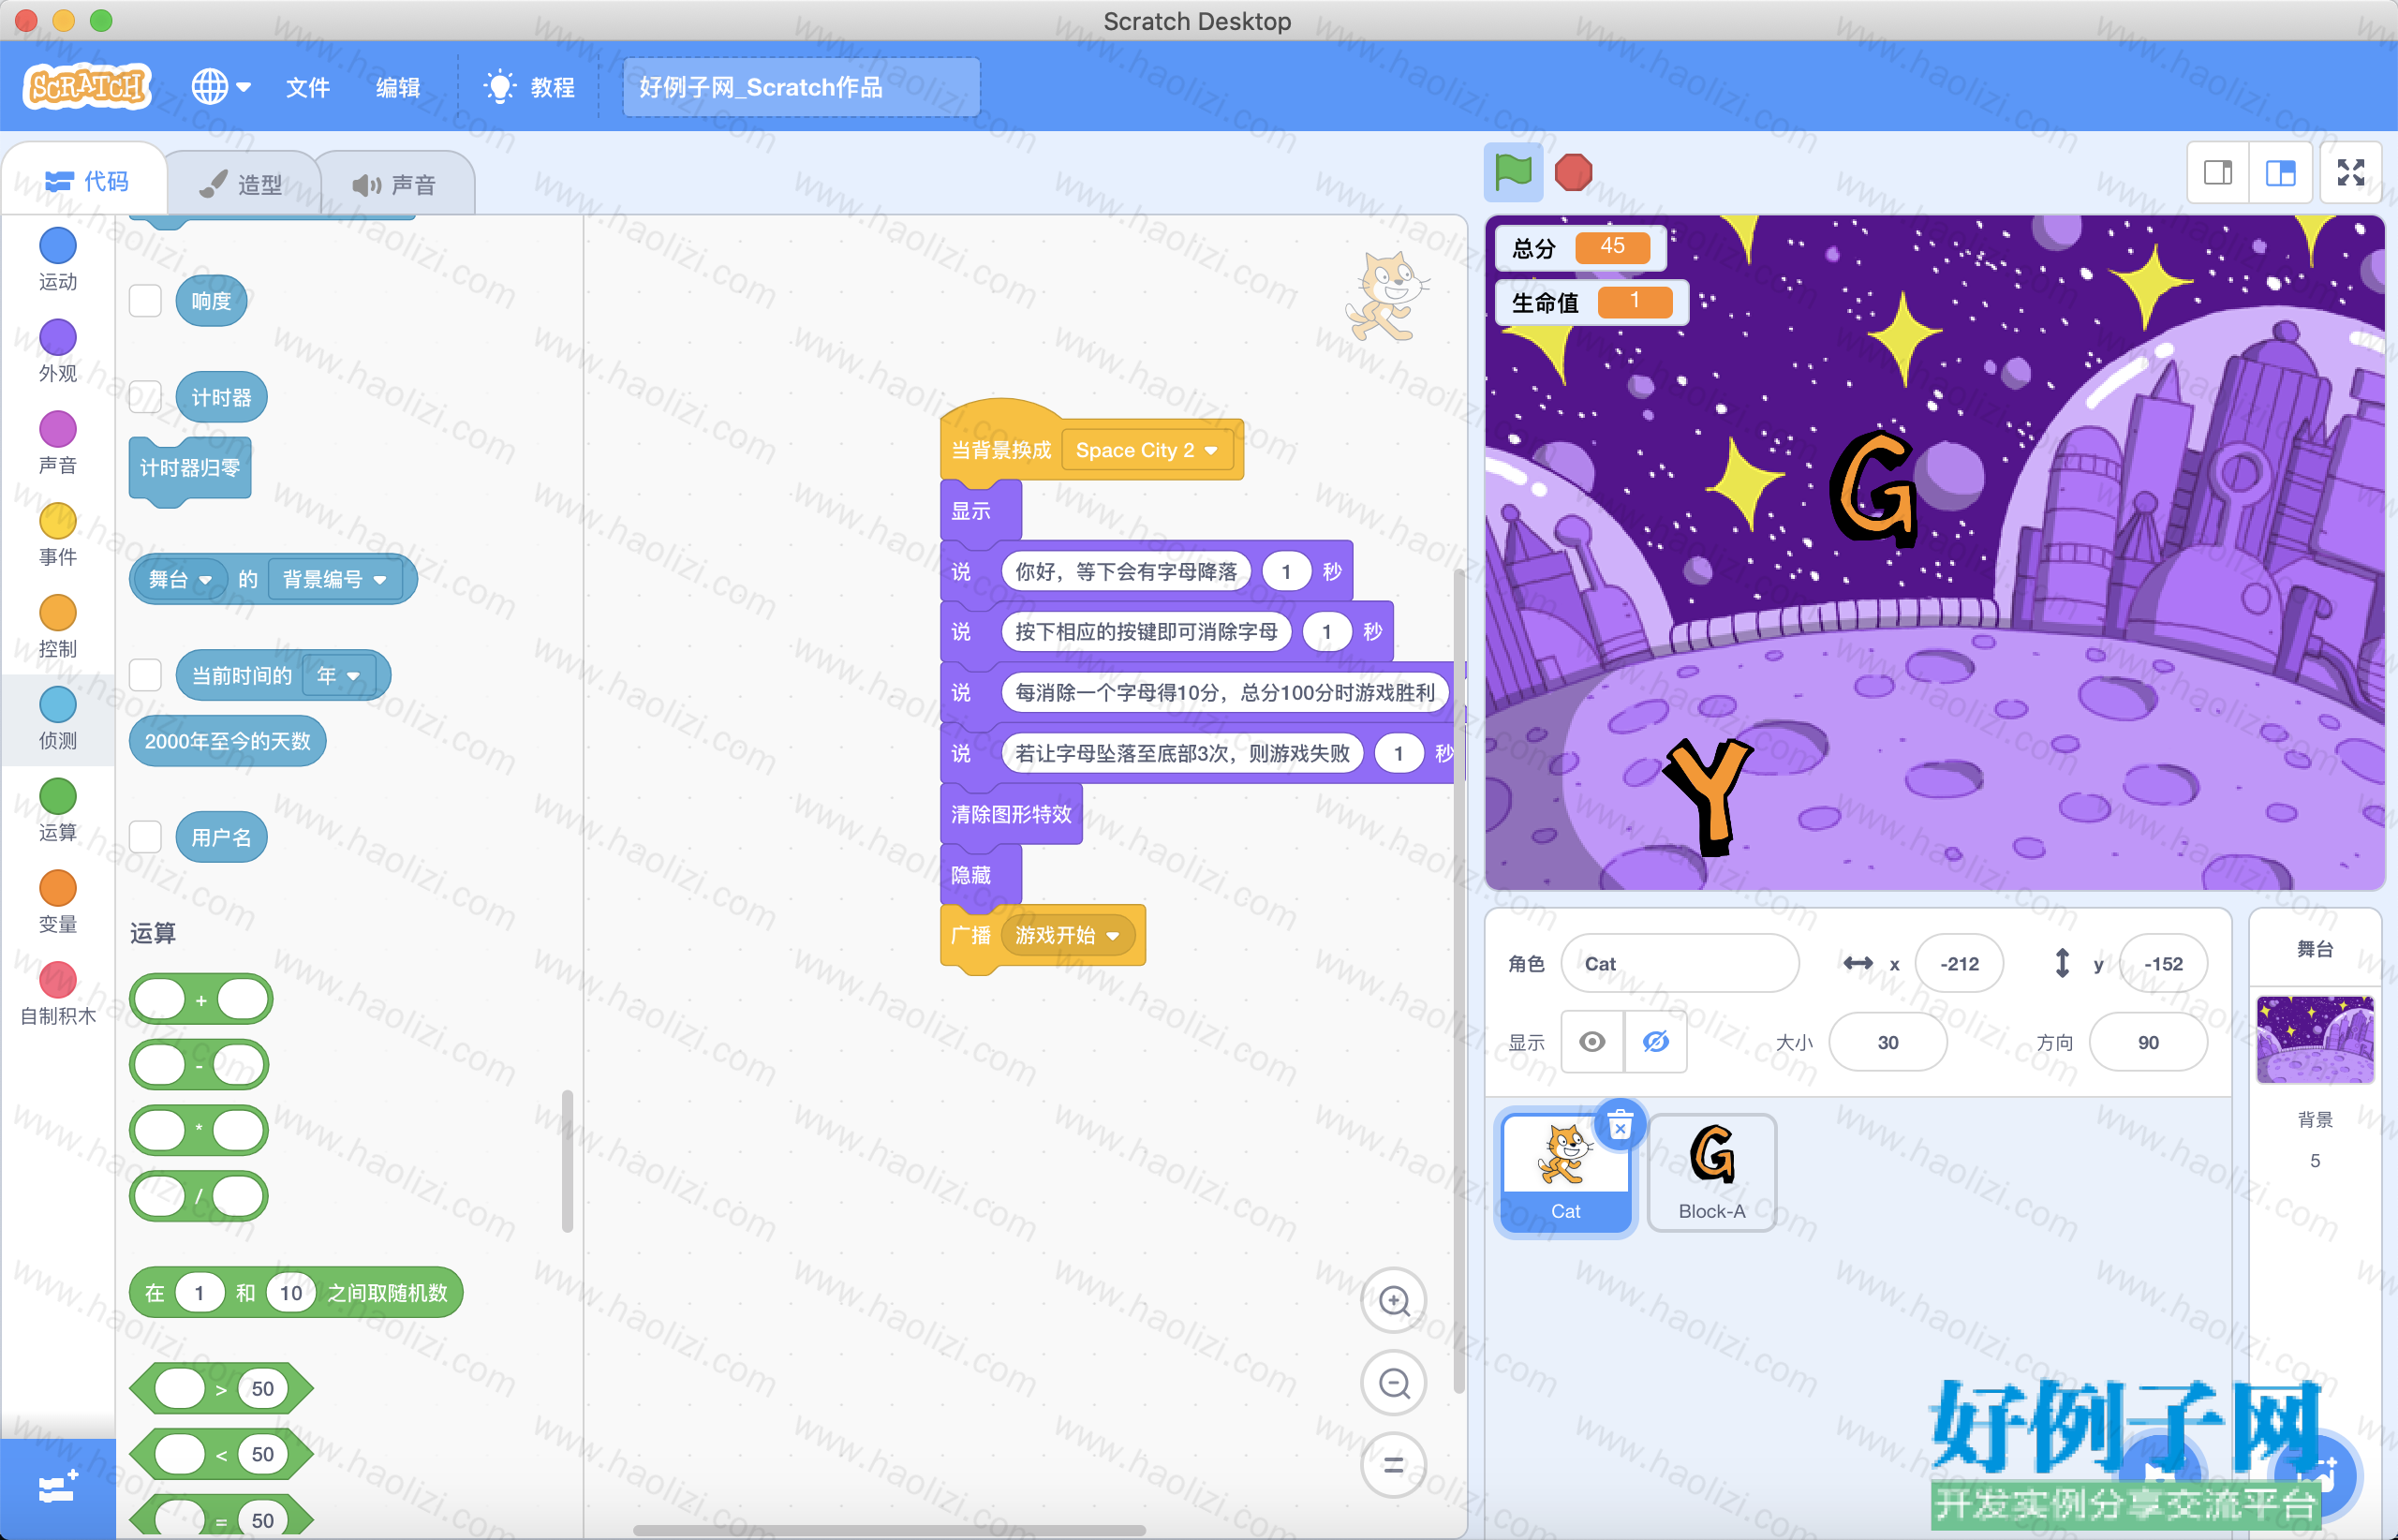This screenshot has width=2398, height=1540.
Task: Click the random number operator block
Action: [296, 1293]
